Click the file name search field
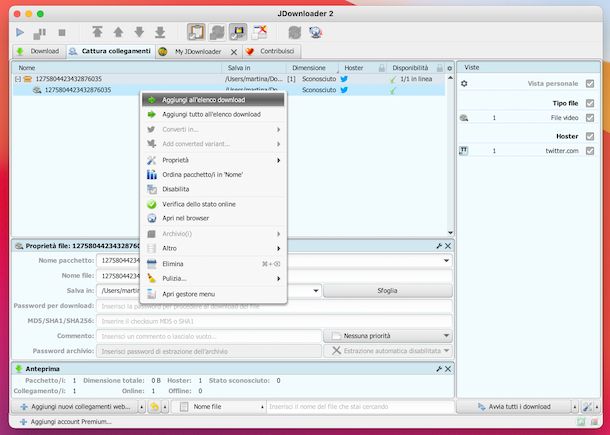This screenshot has width=610, height=435. pyautogui.click(x=360, y=407)
